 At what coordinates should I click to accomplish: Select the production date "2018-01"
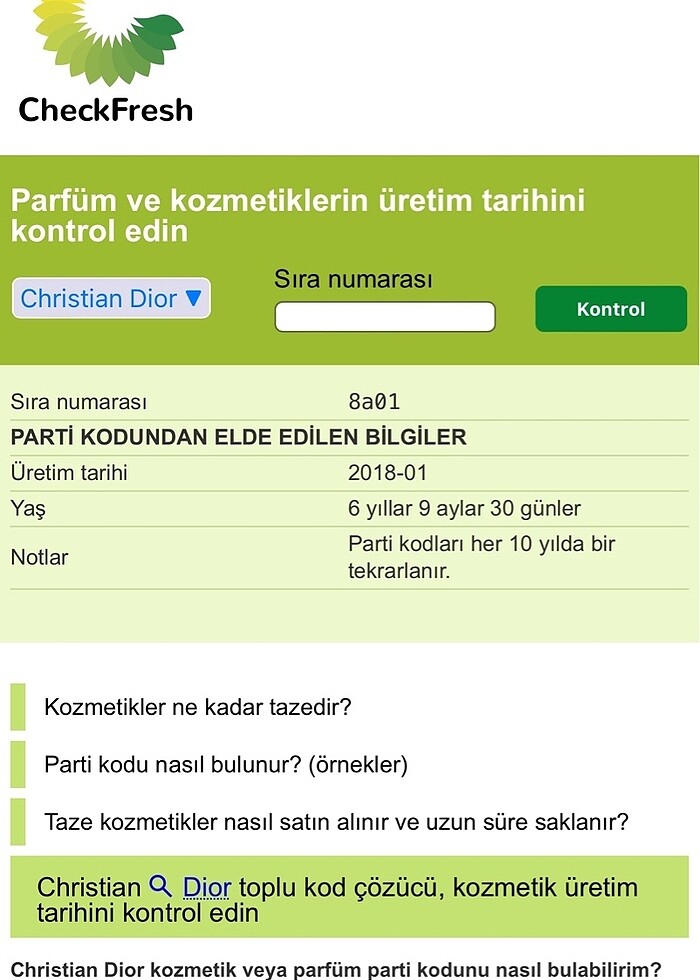[x=384, y=472]
